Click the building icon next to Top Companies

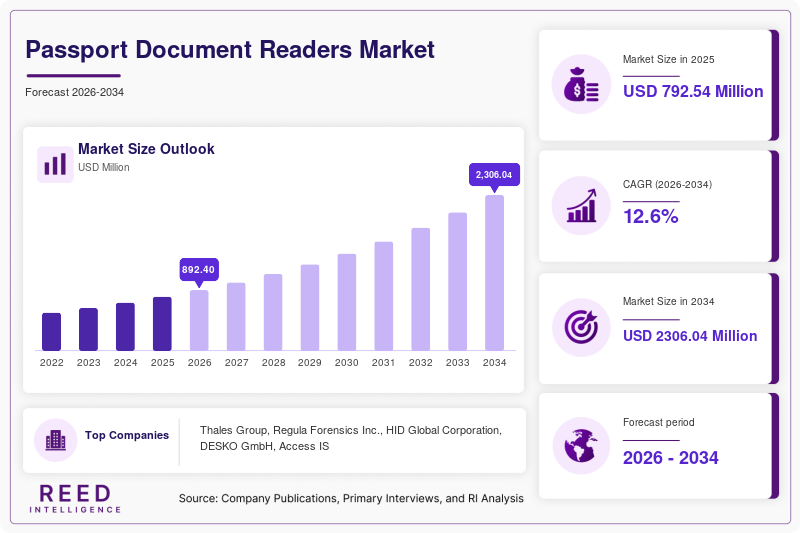pyautogui.click(x=56, y=440)
